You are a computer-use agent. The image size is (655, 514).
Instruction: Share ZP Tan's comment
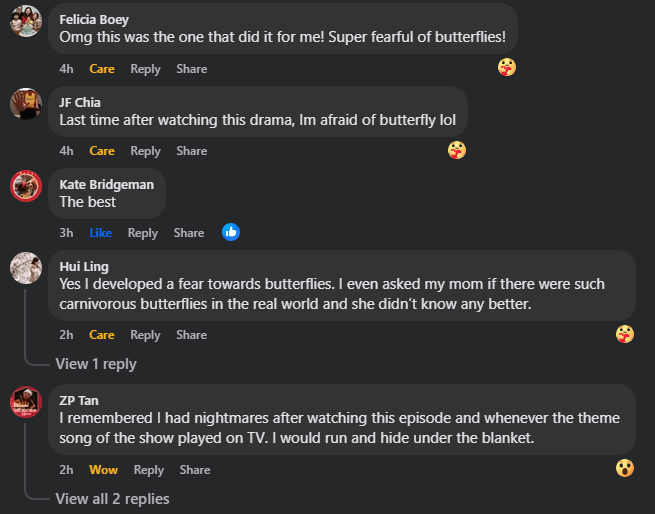click(195, 470)
